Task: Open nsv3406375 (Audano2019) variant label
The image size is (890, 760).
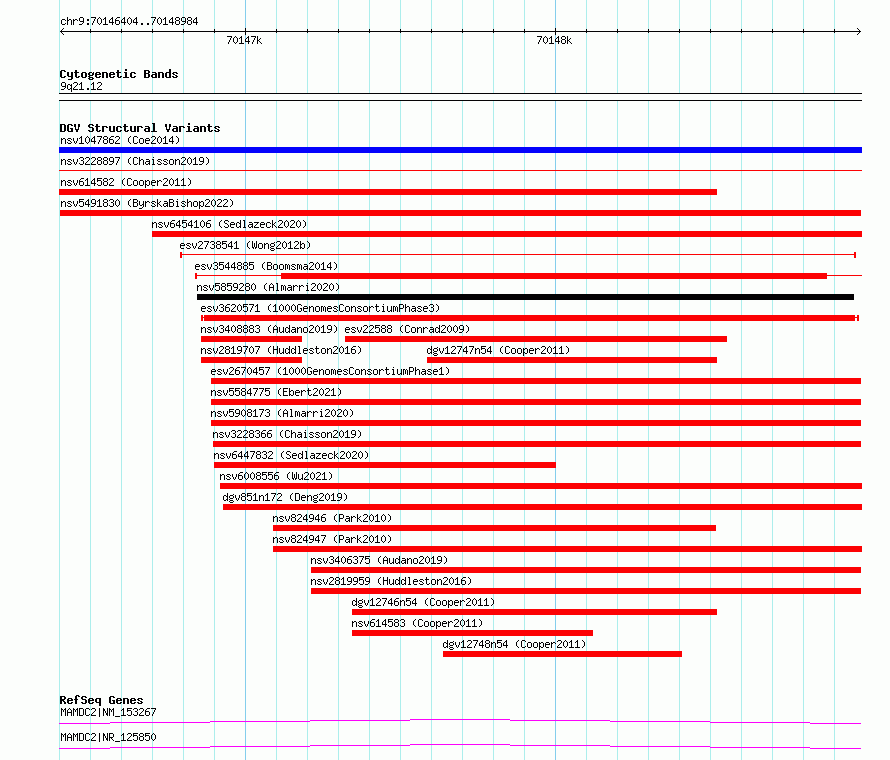Action: [x=379, y=560]
